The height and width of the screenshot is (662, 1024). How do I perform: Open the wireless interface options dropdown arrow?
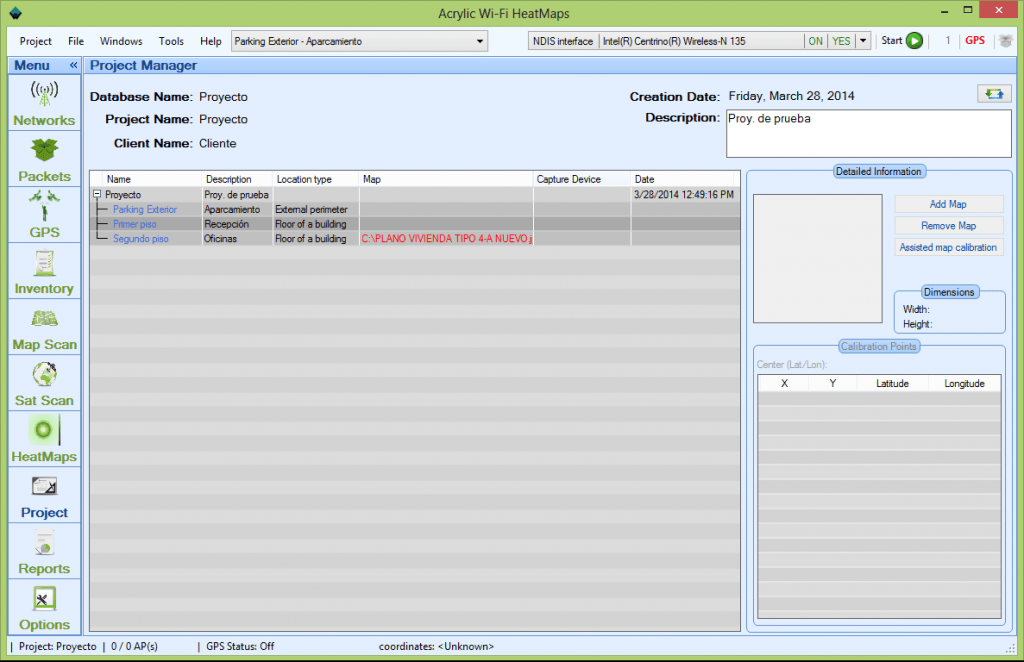862,41
